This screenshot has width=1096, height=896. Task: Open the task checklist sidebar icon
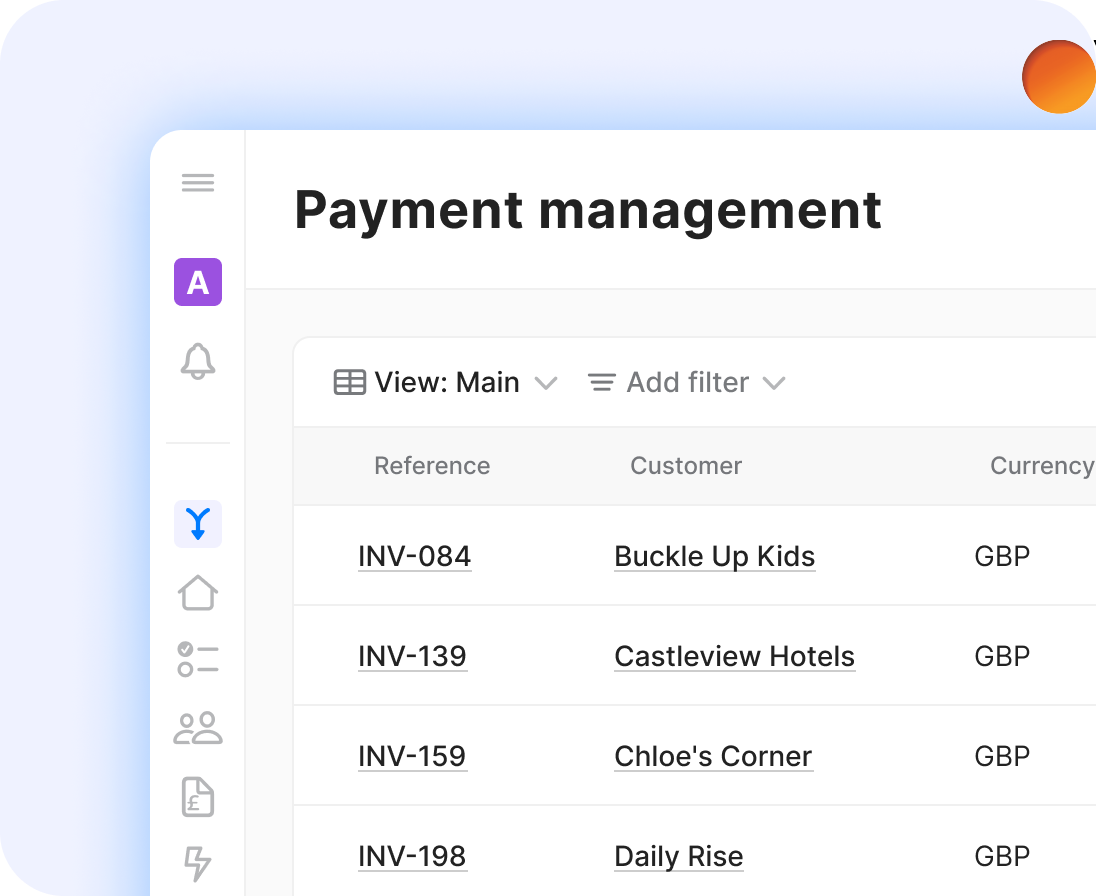click(198, 660)
